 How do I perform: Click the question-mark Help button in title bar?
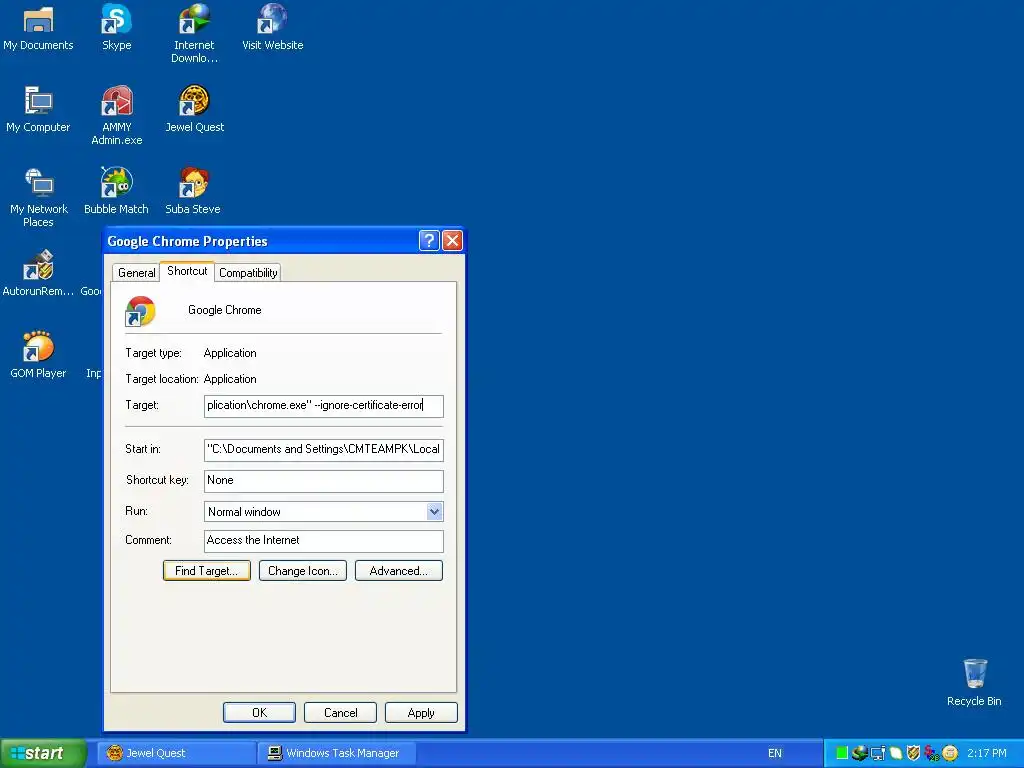428,240
